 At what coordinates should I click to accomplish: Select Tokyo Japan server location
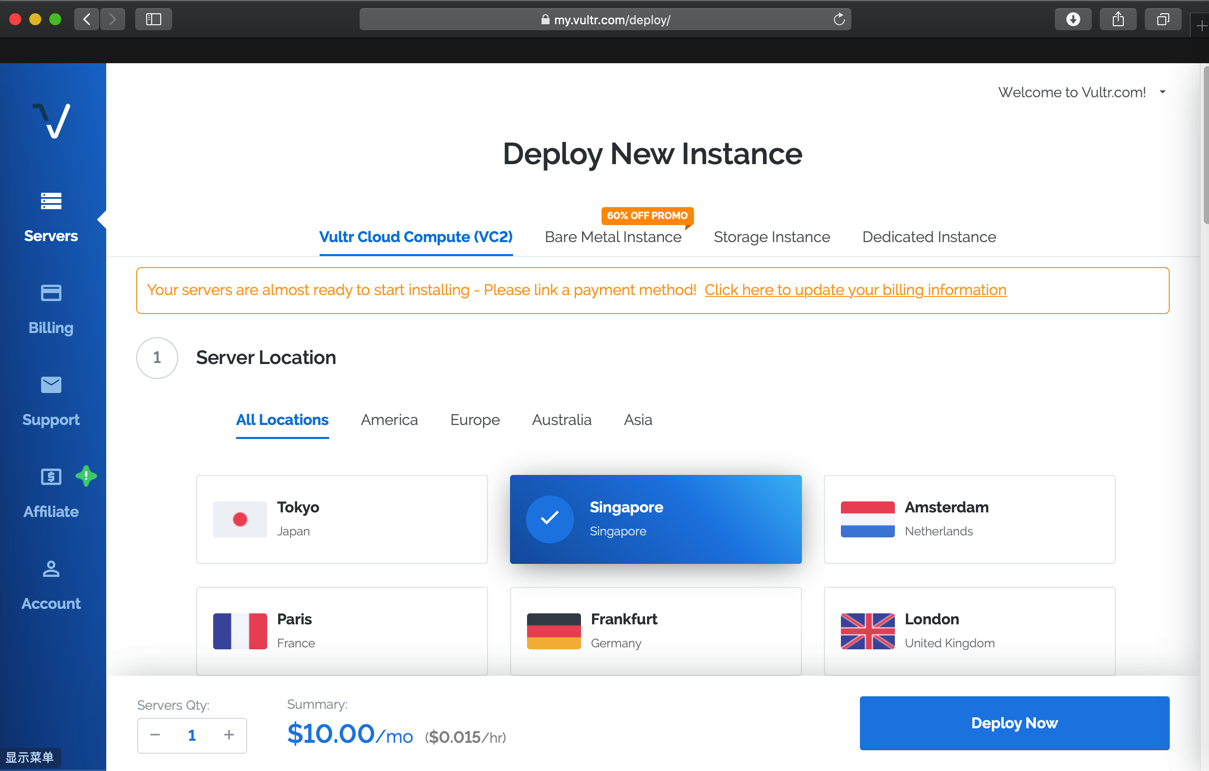tap(342, 519)
